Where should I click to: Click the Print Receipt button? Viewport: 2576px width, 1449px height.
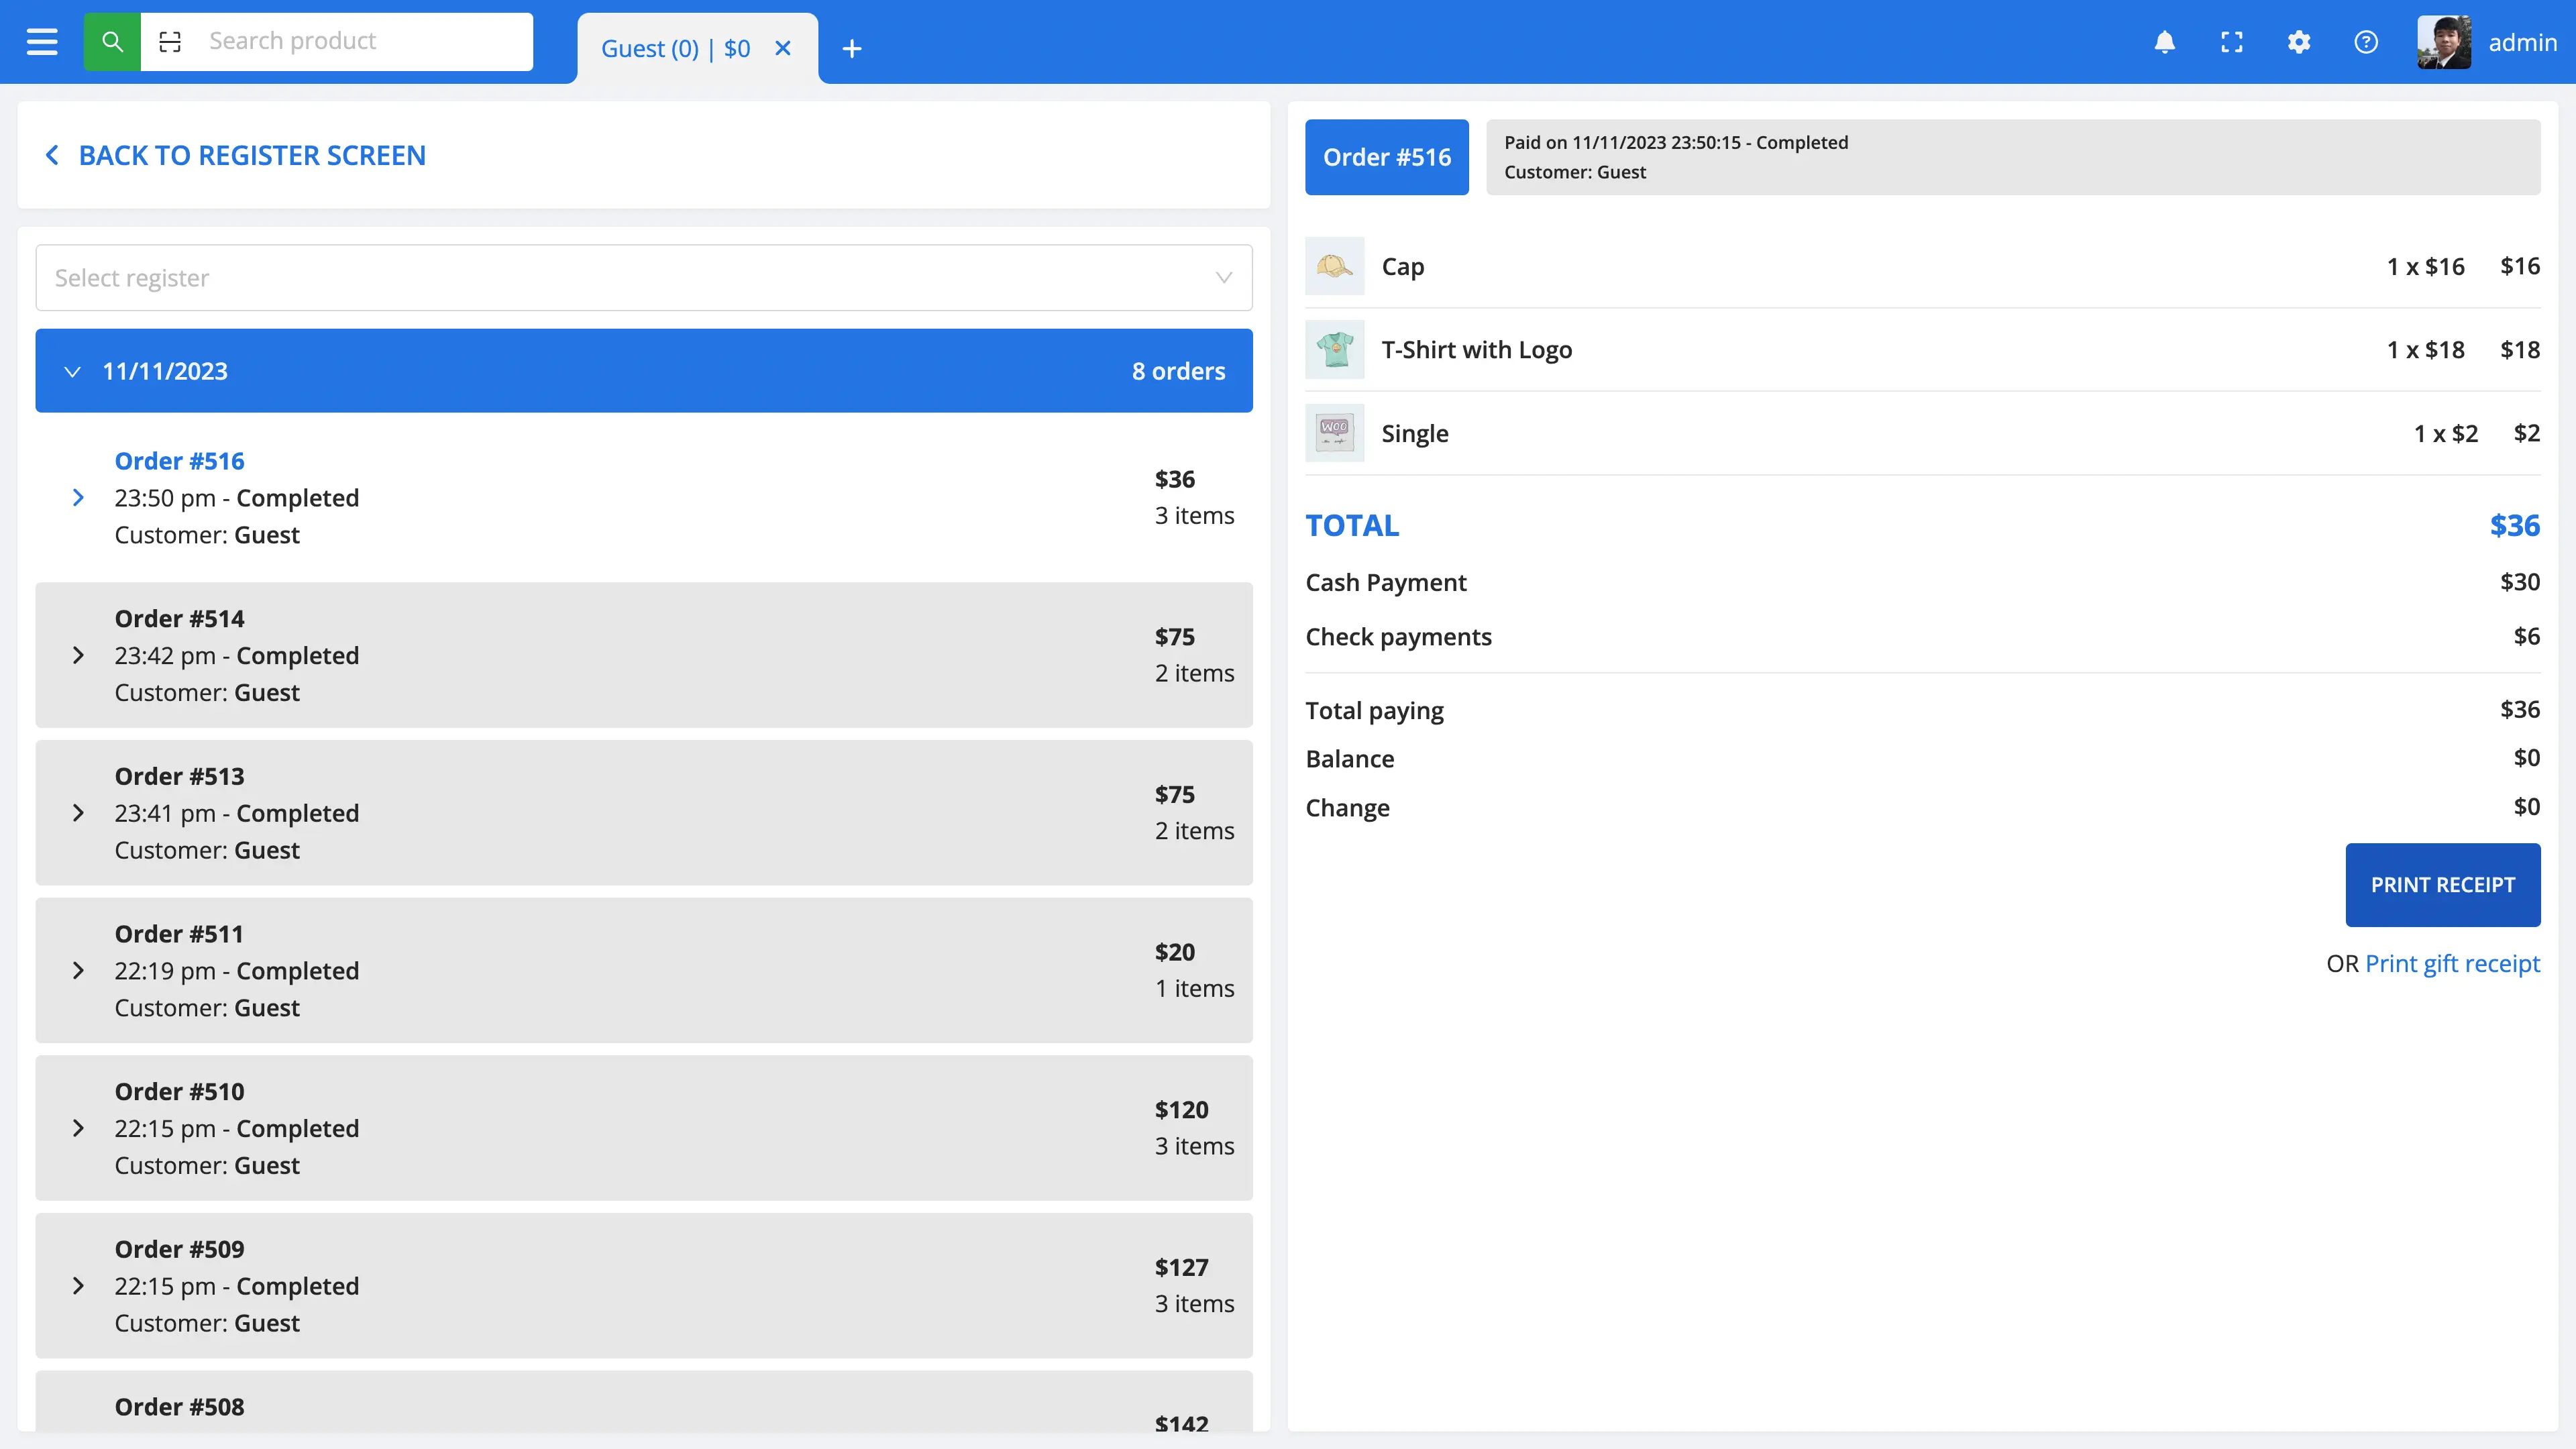(2442, 885)
